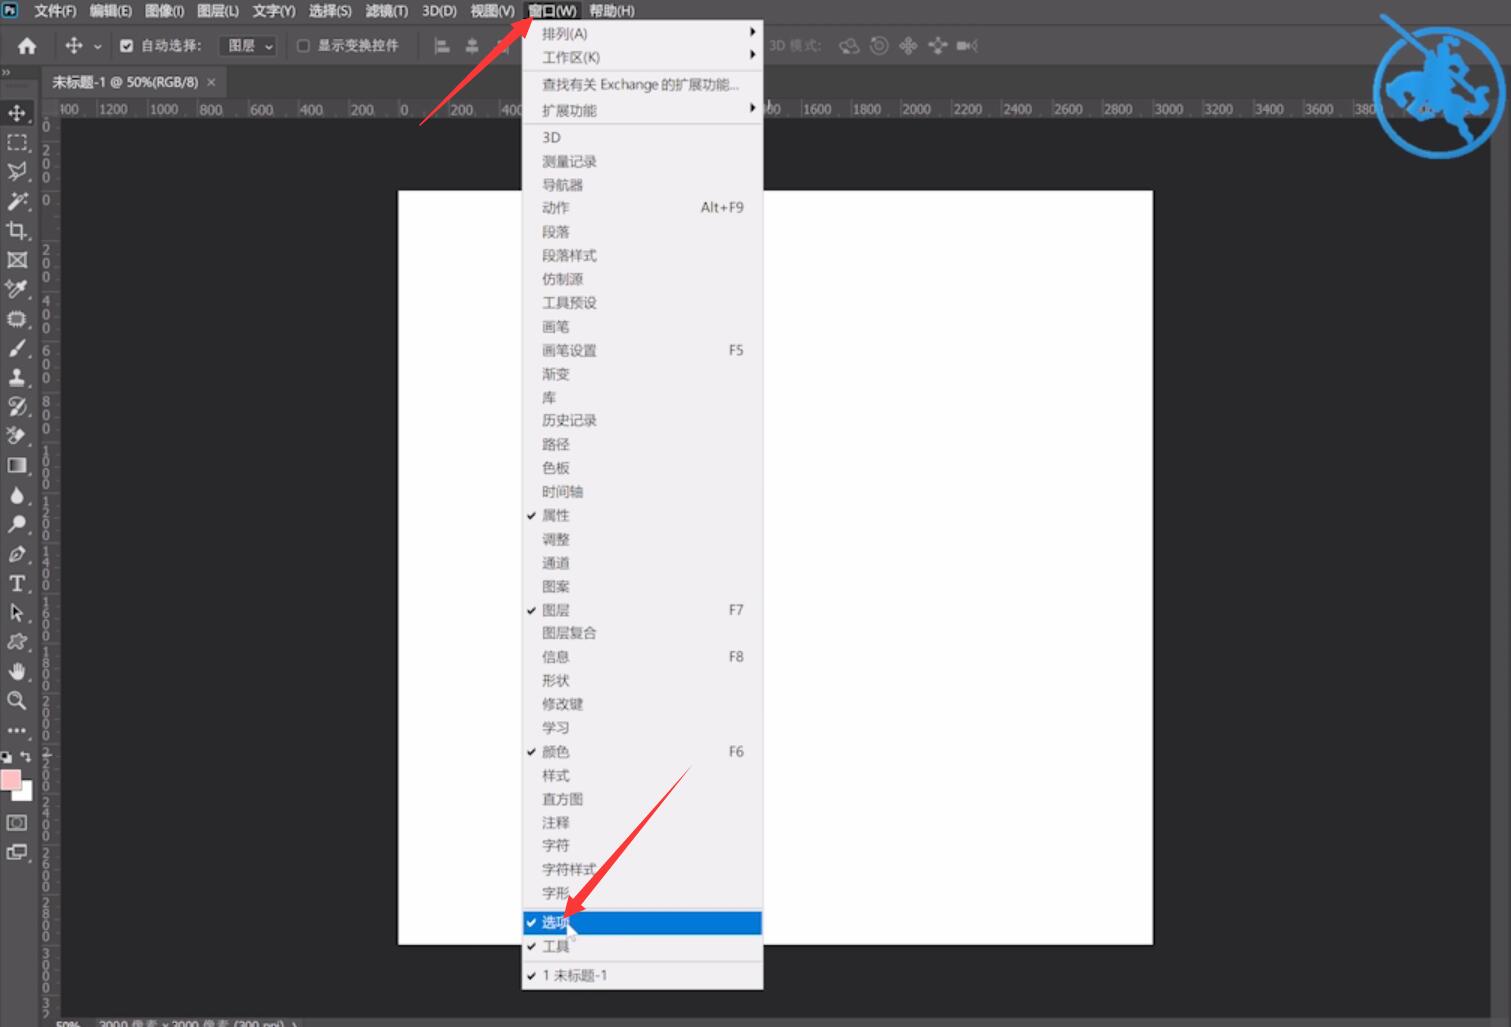
Task: Select the Frame tool
Action: pos(17,260)
